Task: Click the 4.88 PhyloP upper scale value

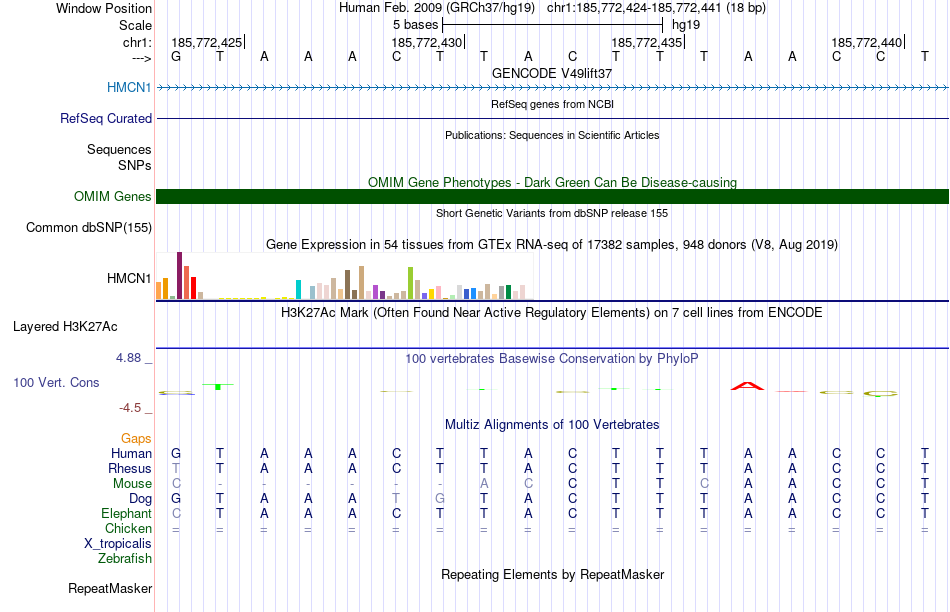Action: 128,358
